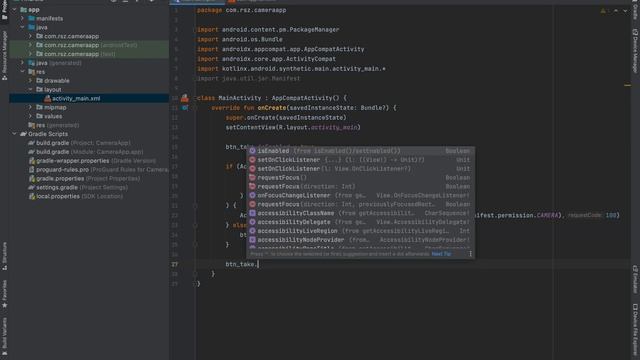Screen dimensions: 640x360
Task: Open the Device Manager side panel
Action: coord(635,51)
